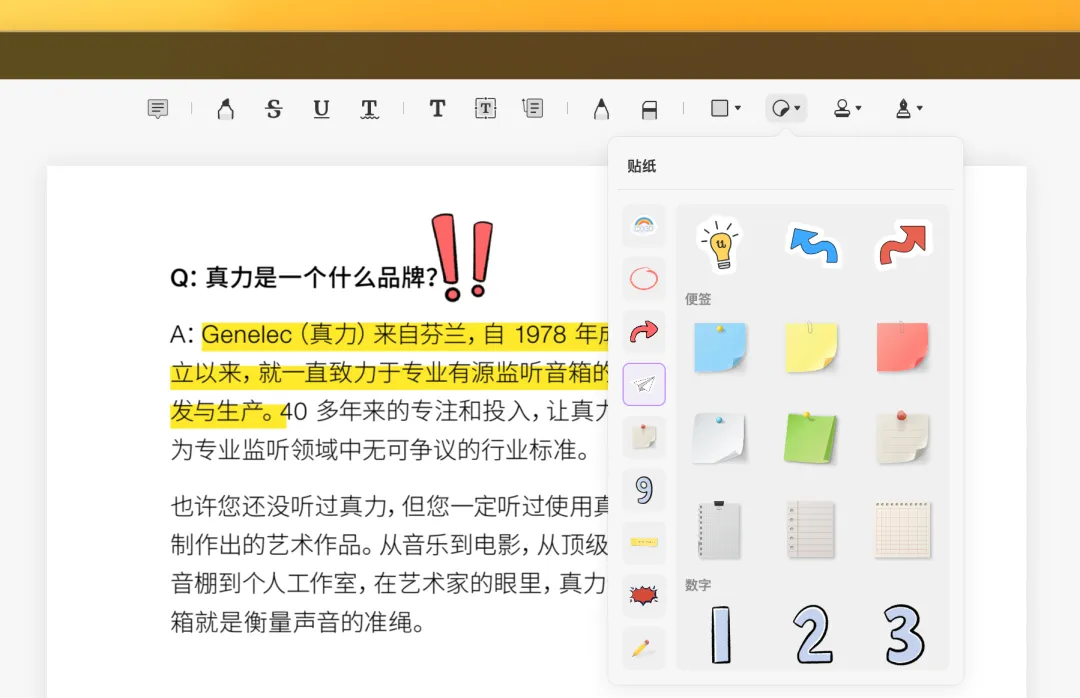
Task: Insert the number 1 sticker
Action: (720, 635)
